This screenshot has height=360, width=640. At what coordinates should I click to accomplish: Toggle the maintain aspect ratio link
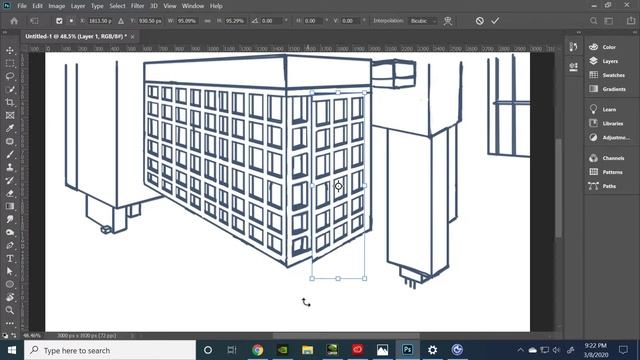207,21
